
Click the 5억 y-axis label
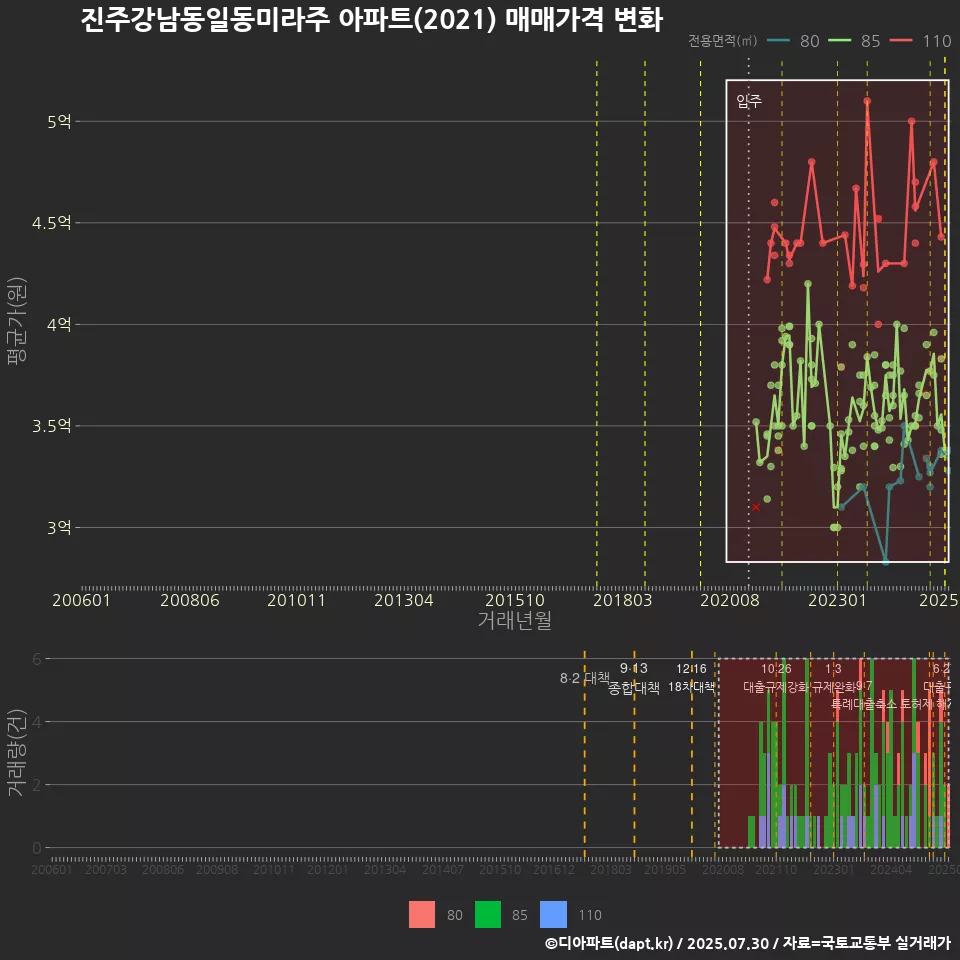[x=59, y=122]
